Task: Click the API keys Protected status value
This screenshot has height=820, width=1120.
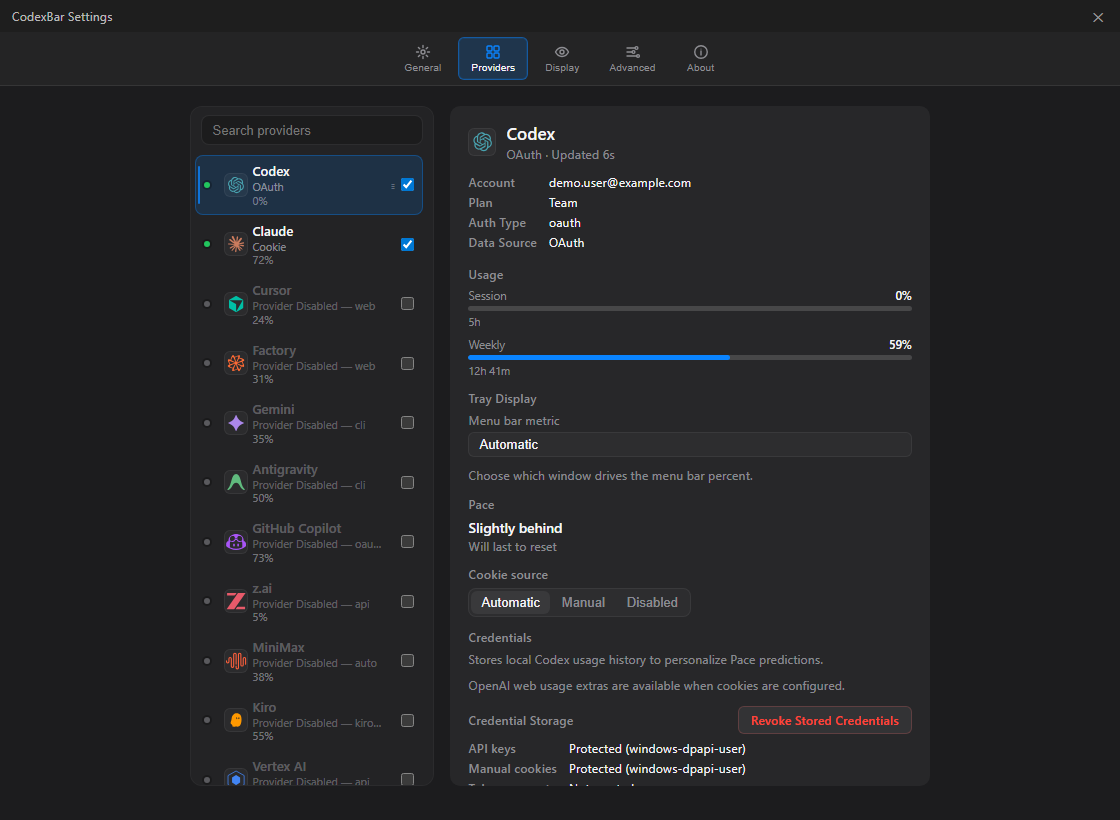Action: [657, 749]
